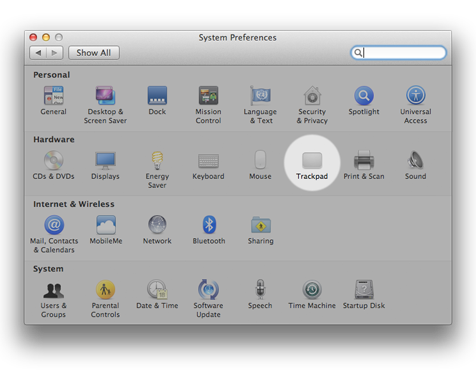
Task: Click the Show All button
Action: pyautogui.click(x=94, y=53)
